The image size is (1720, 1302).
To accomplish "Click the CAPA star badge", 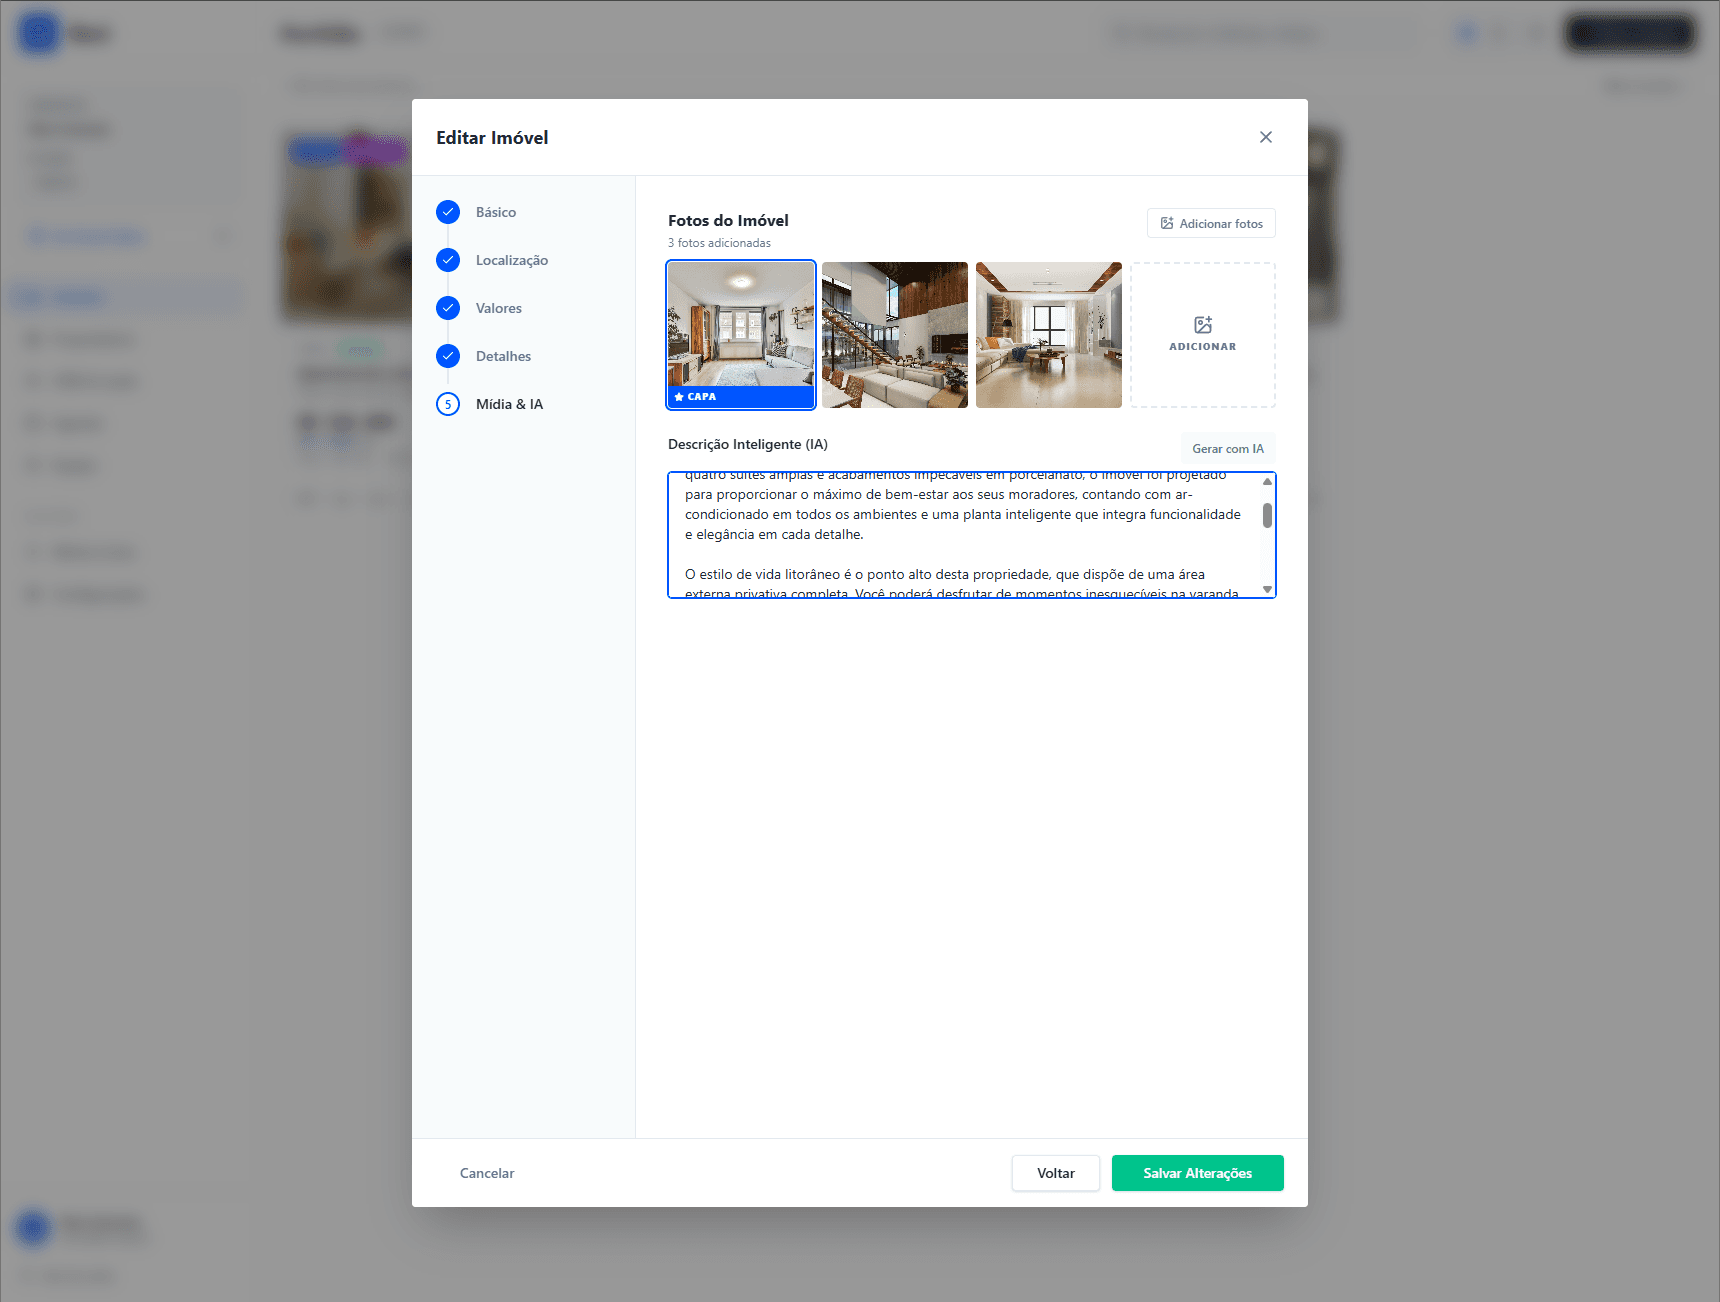I will point(696,397).
